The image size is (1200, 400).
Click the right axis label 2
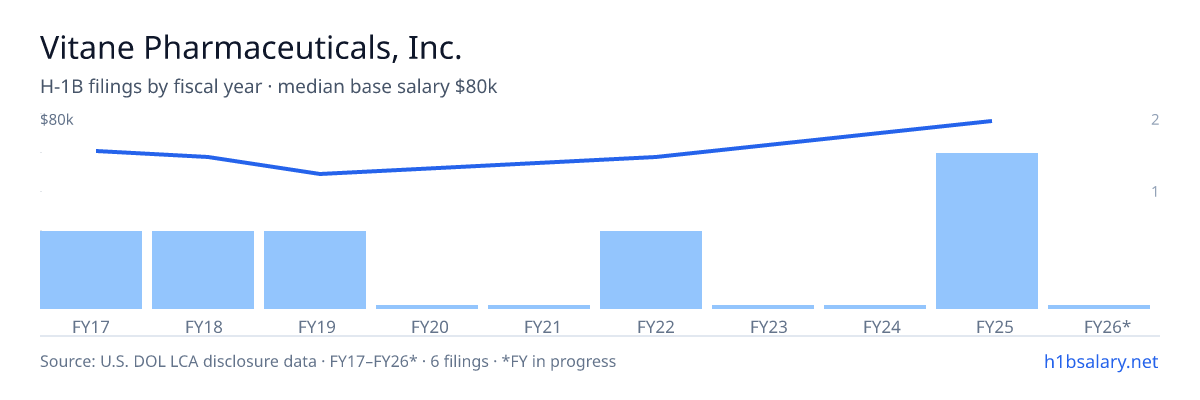click(1155, 120)
